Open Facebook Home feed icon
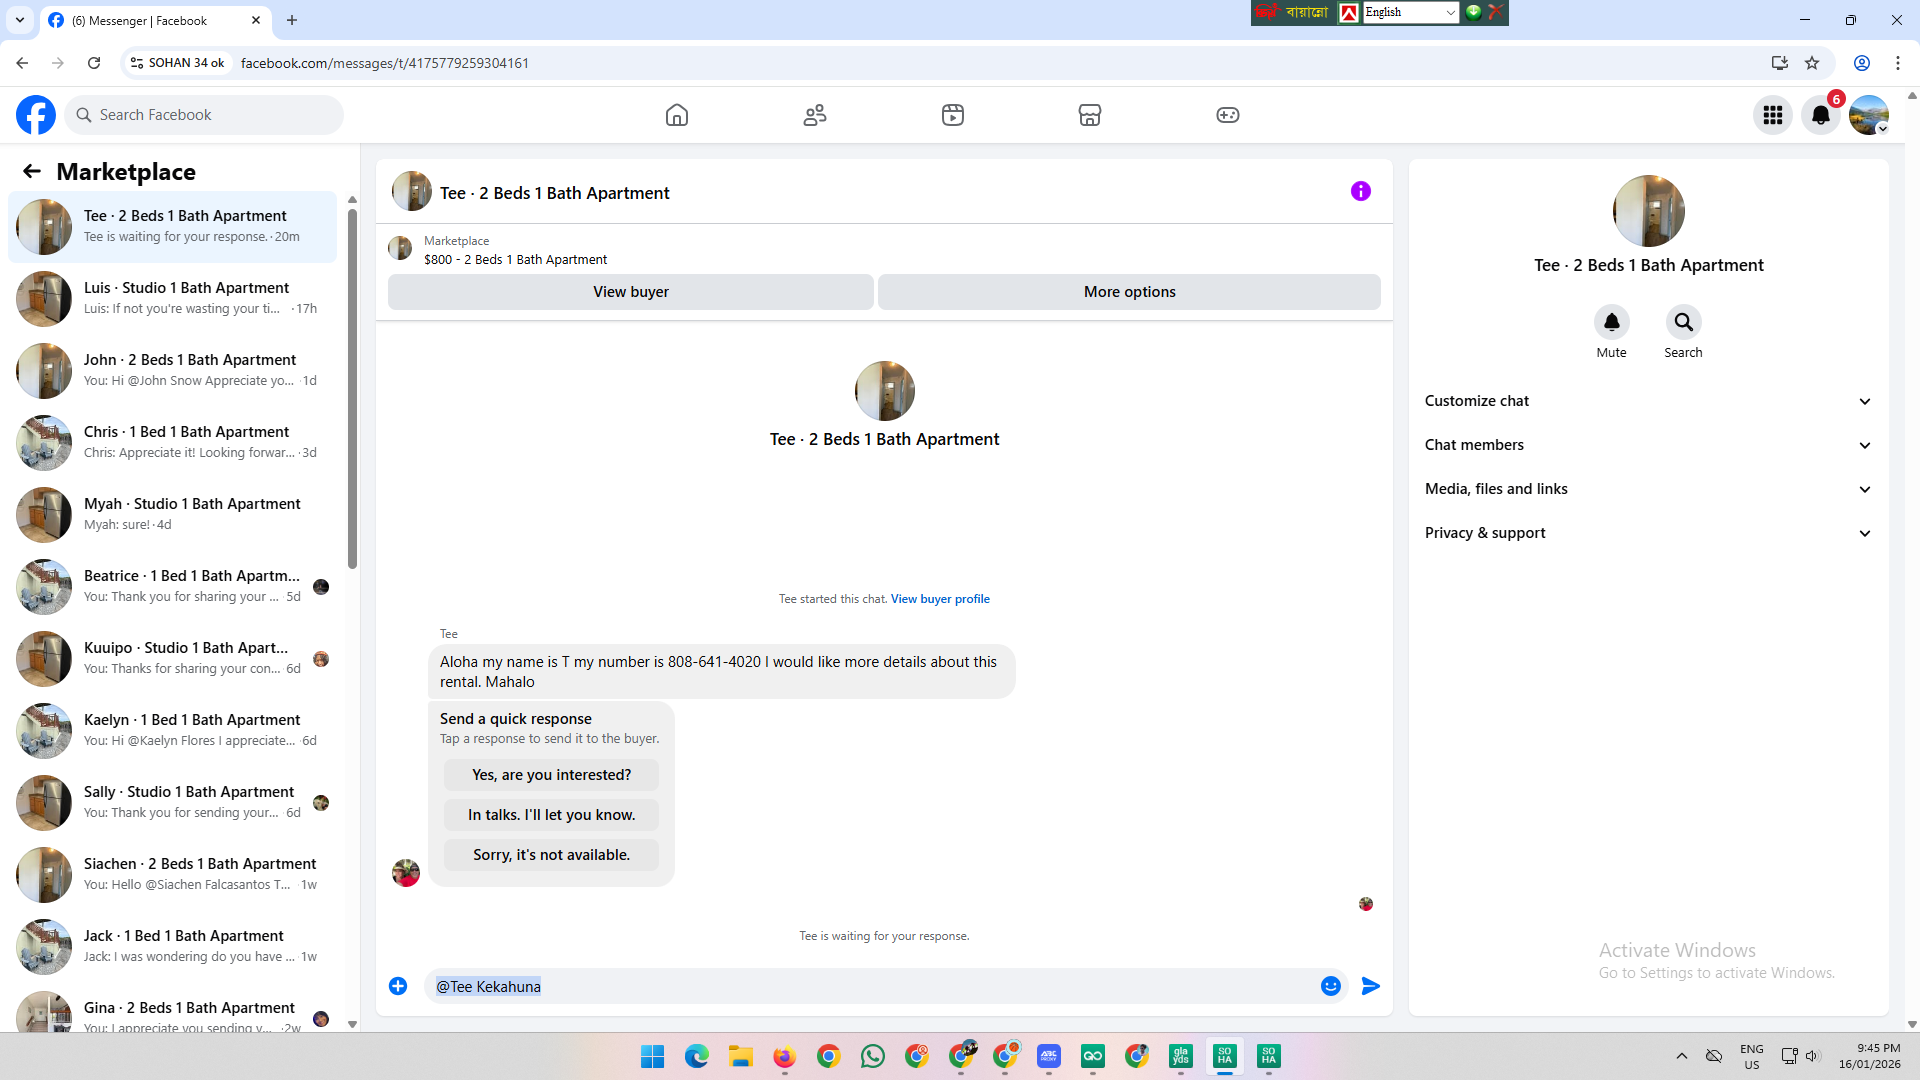The height and width of the screenshot is (1080, 1920). pyautogui.click(x=677, y=115)
